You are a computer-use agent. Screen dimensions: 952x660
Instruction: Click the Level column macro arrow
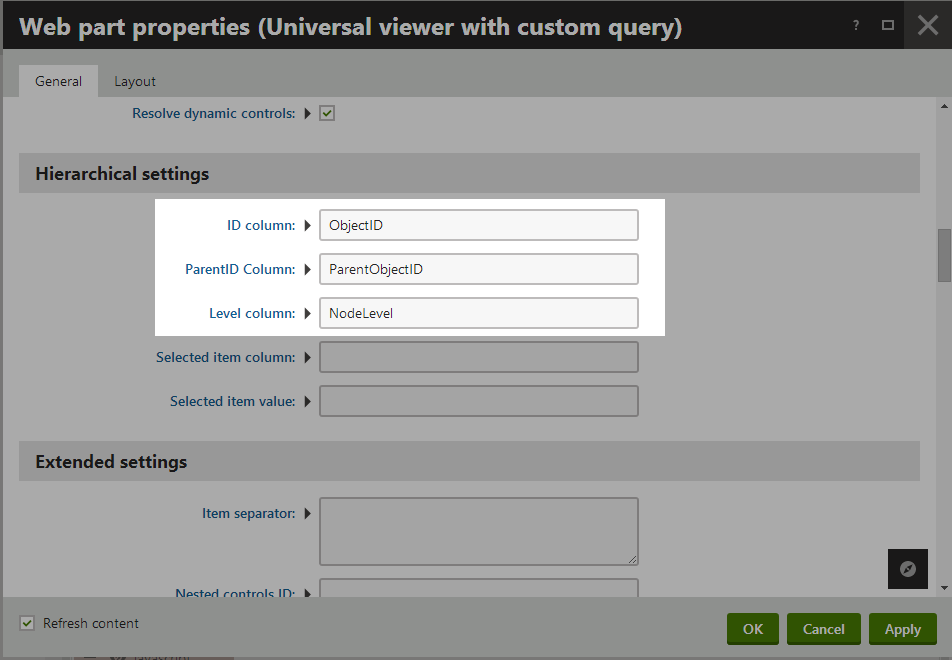tap(308, 313)
